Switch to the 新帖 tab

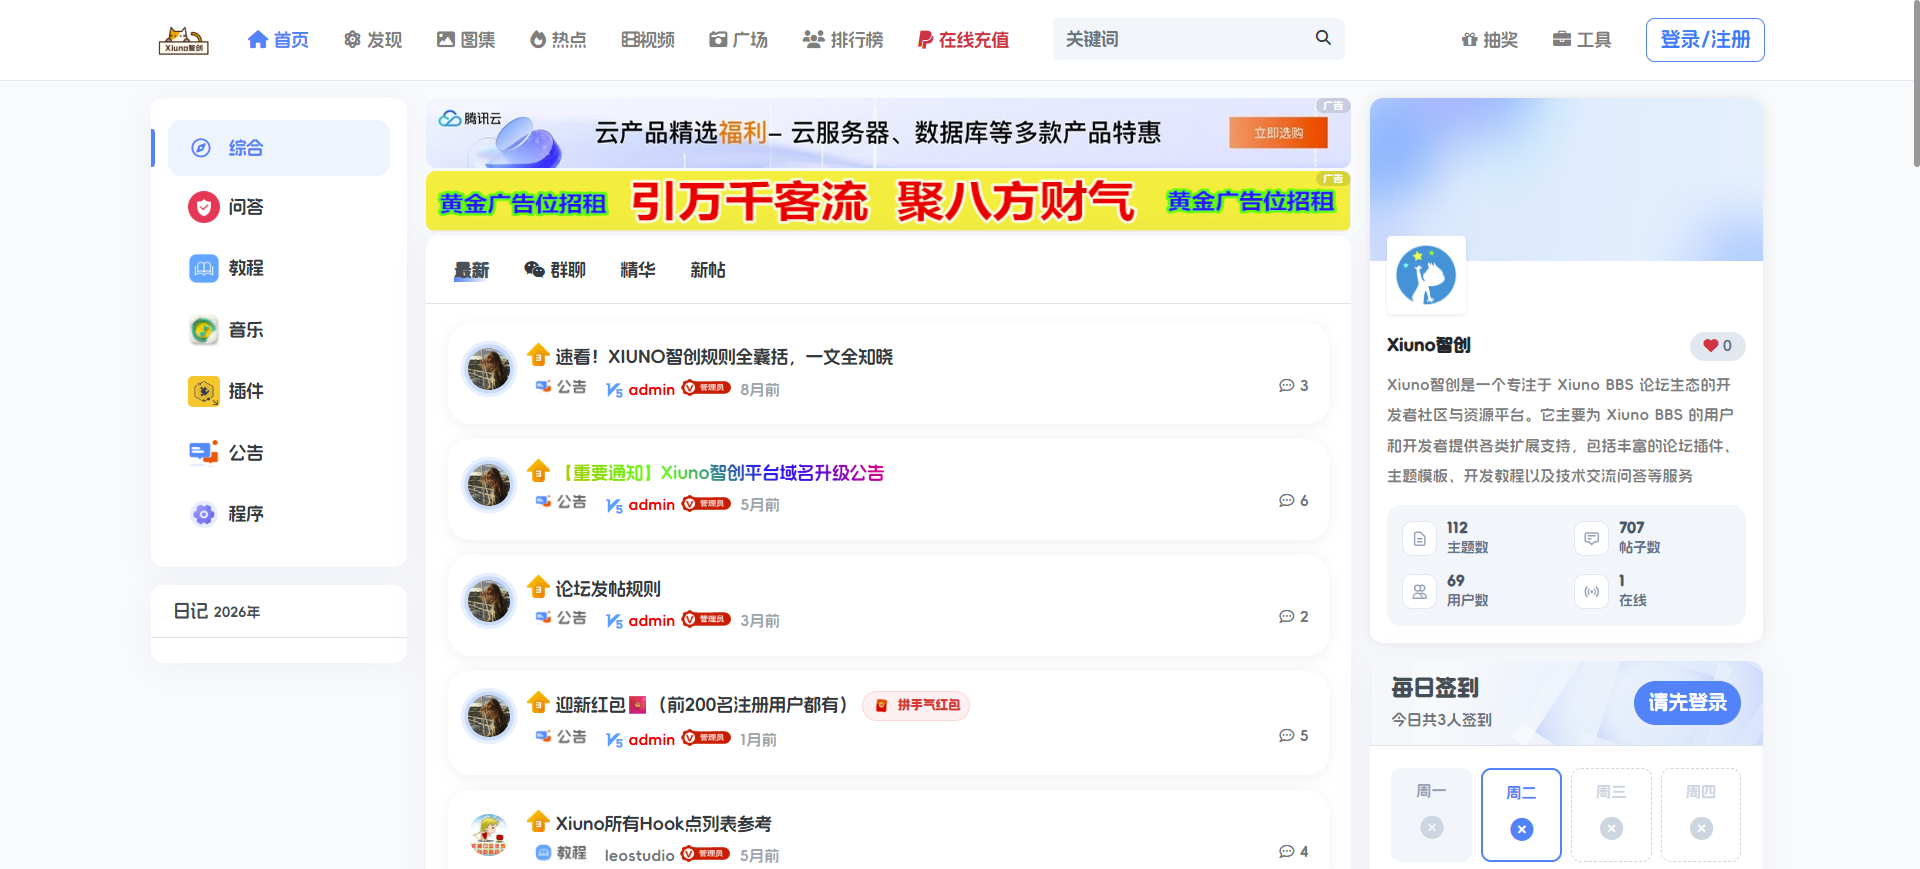[708, 270]
